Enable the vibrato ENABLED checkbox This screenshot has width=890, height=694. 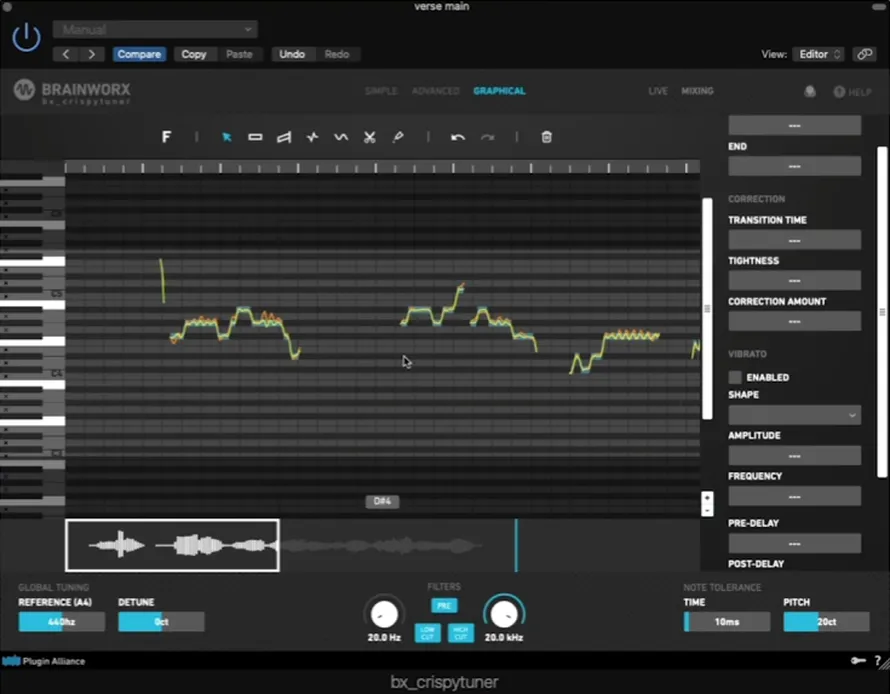[x=735, y=377]
